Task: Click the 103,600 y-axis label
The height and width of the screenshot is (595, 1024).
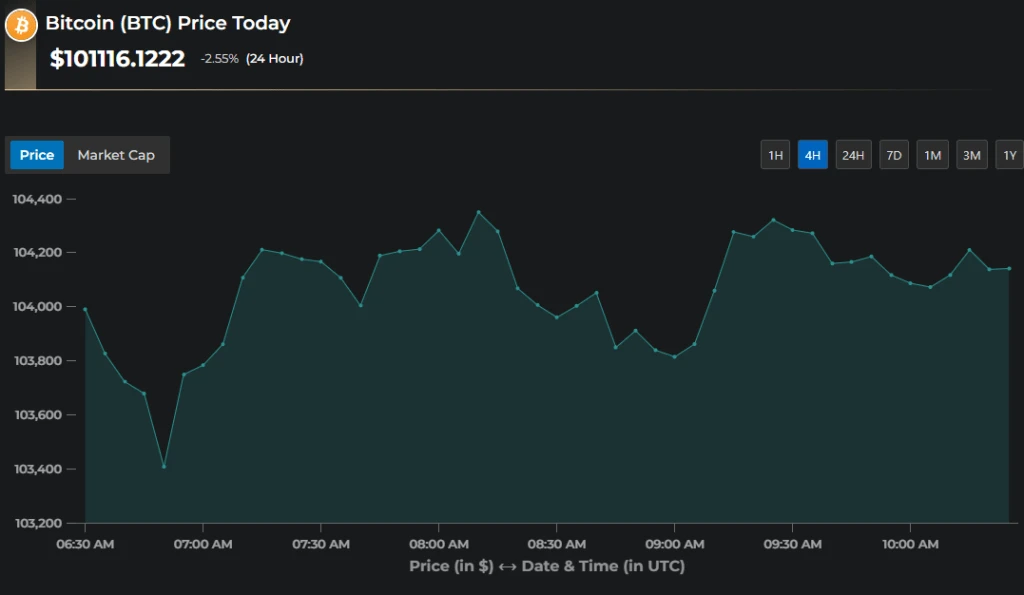Action: click(37, 415)
